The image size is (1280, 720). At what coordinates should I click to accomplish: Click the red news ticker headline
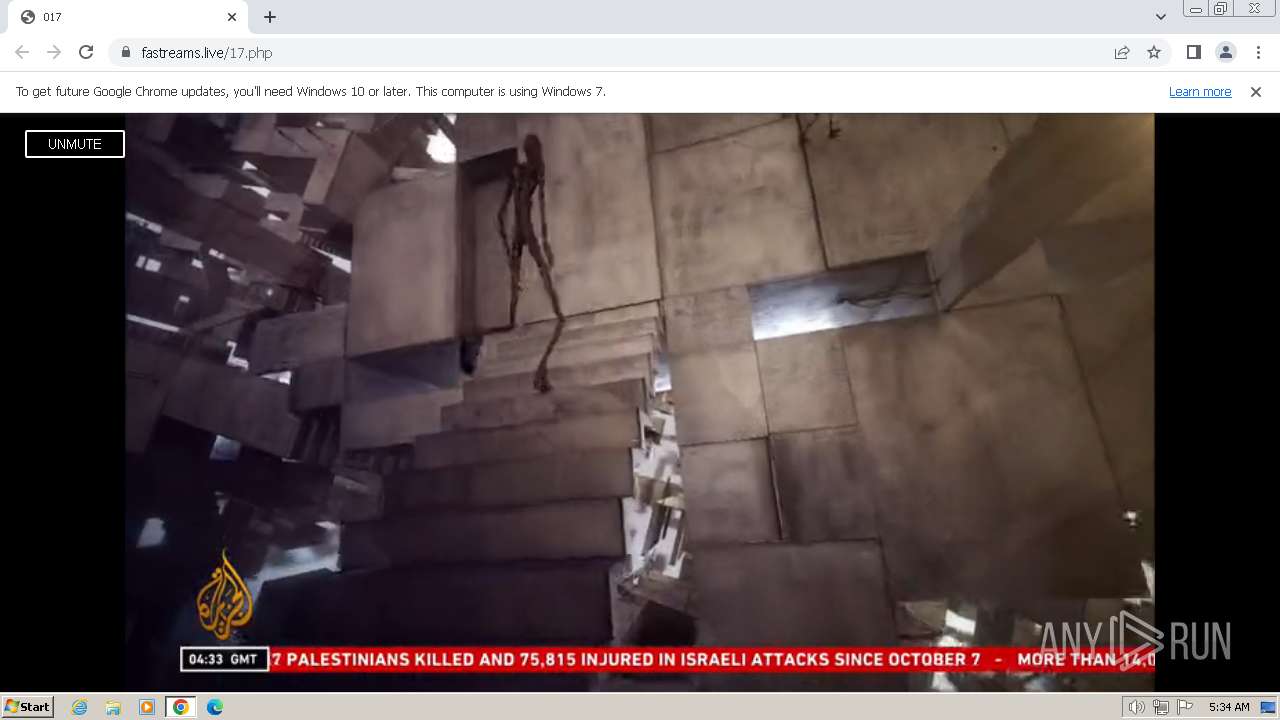(712, 659)
